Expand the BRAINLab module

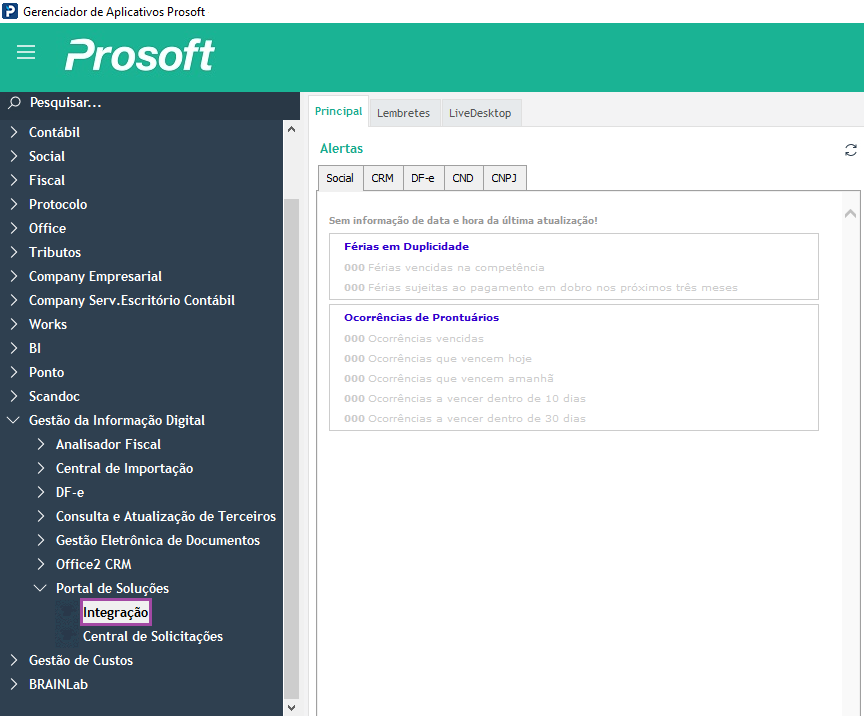click(x=14, y=684)
